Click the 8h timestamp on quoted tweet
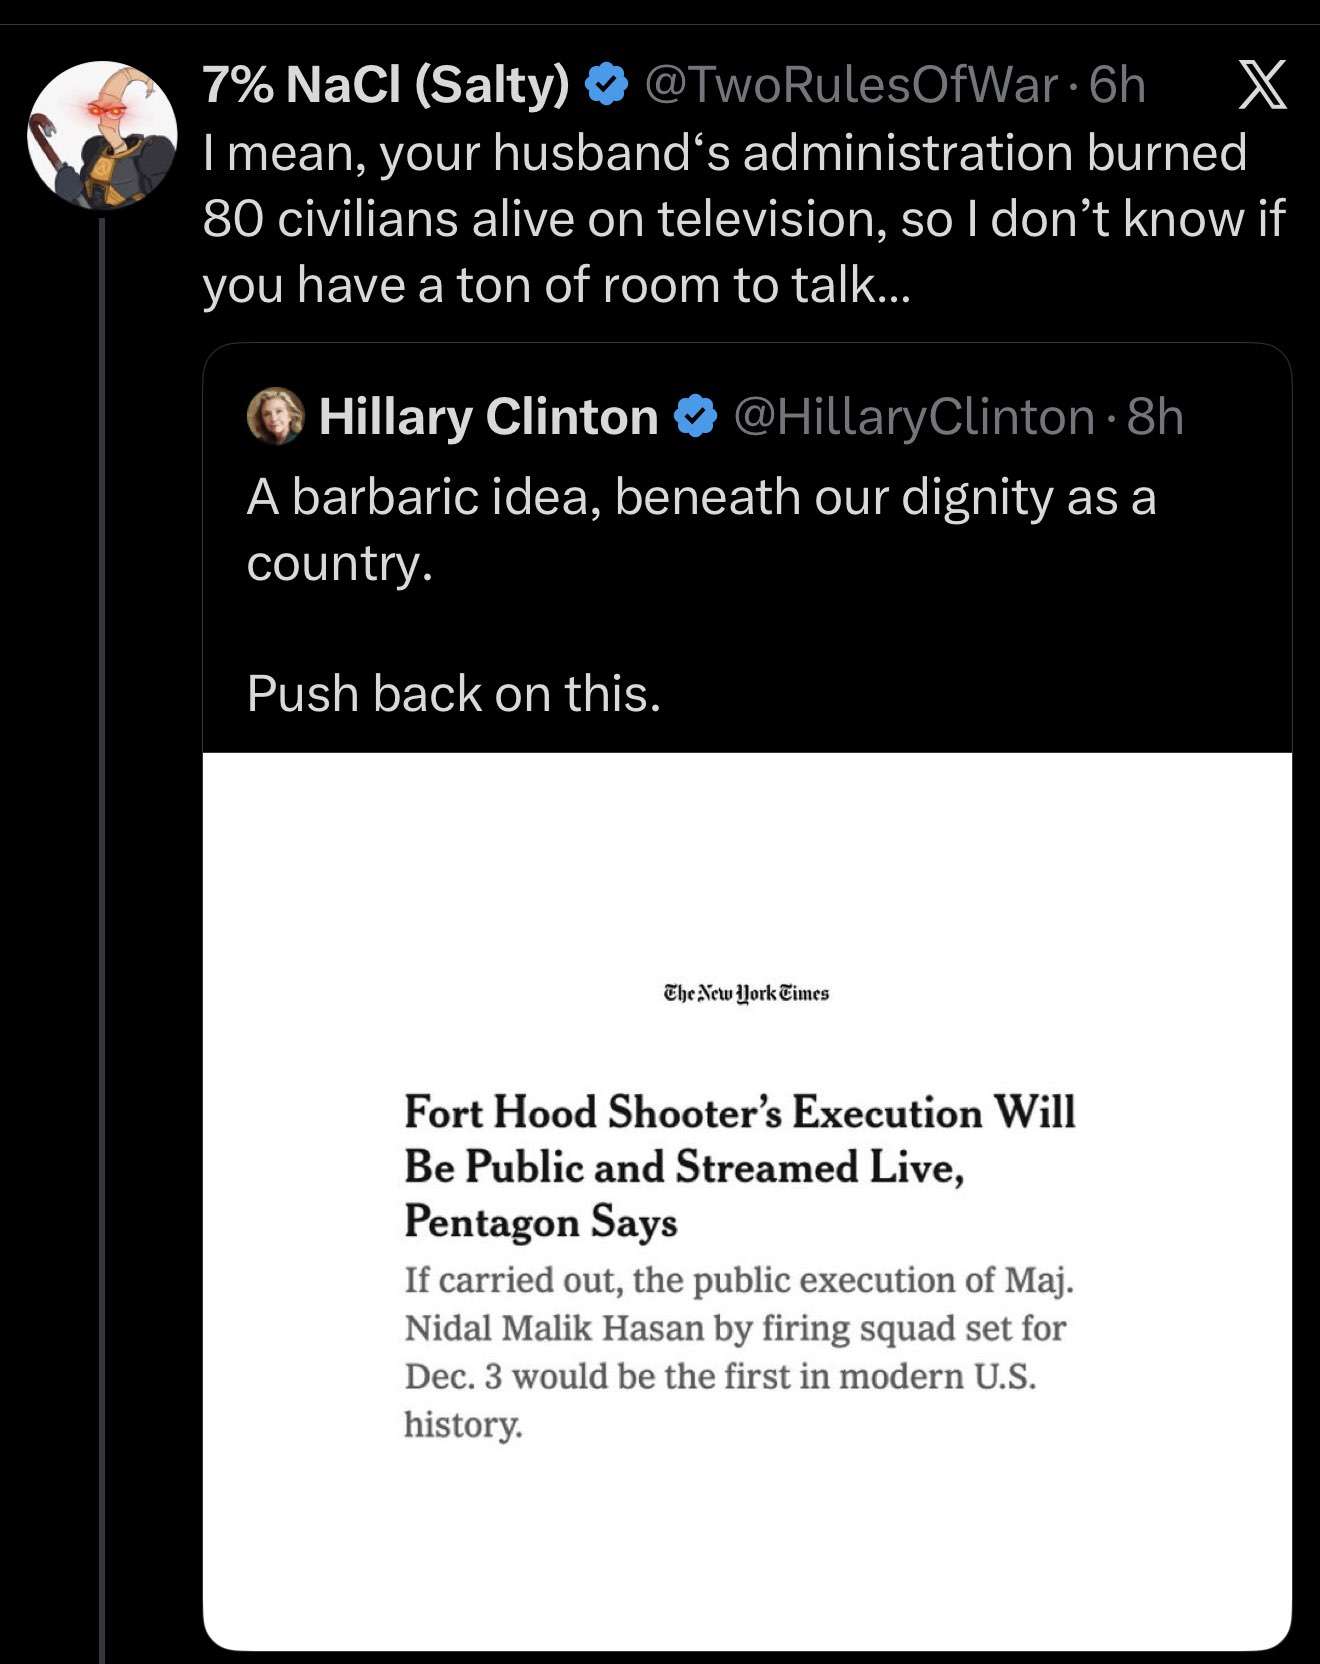 tap(1155, 417)
